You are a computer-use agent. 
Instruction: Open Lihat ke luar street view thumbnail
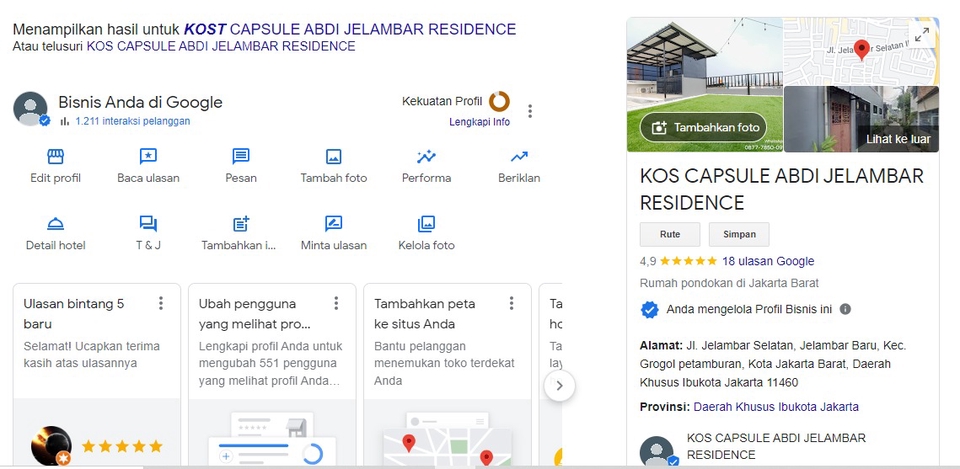(861, 119)
